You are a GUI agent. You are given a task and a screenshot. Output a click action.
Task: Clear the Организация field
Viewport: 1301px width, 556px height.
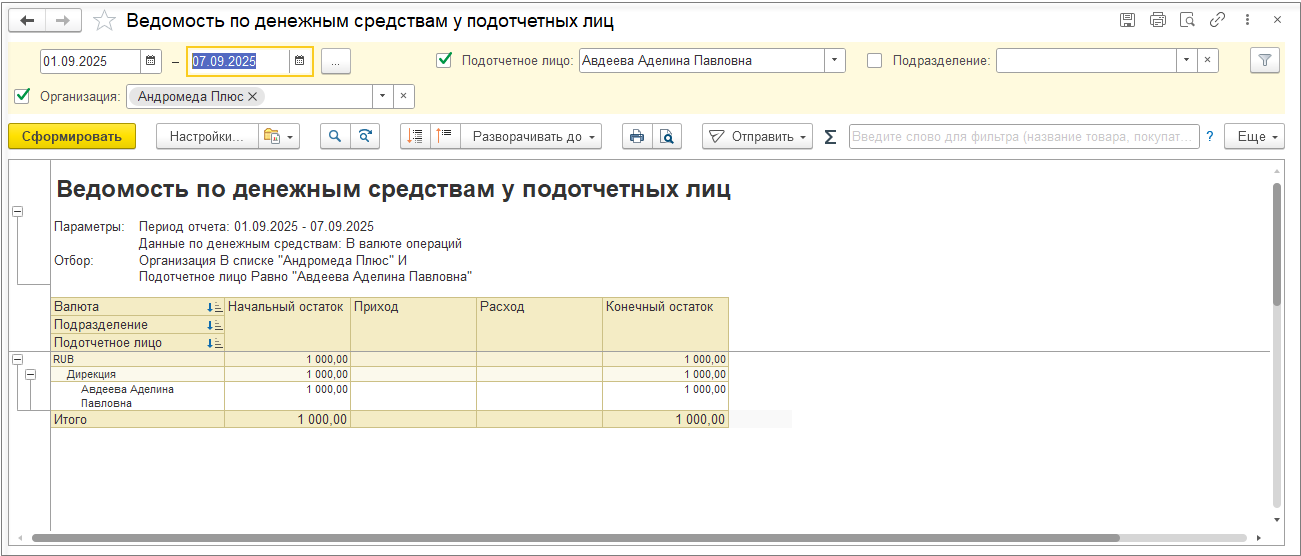click(403, 96)
